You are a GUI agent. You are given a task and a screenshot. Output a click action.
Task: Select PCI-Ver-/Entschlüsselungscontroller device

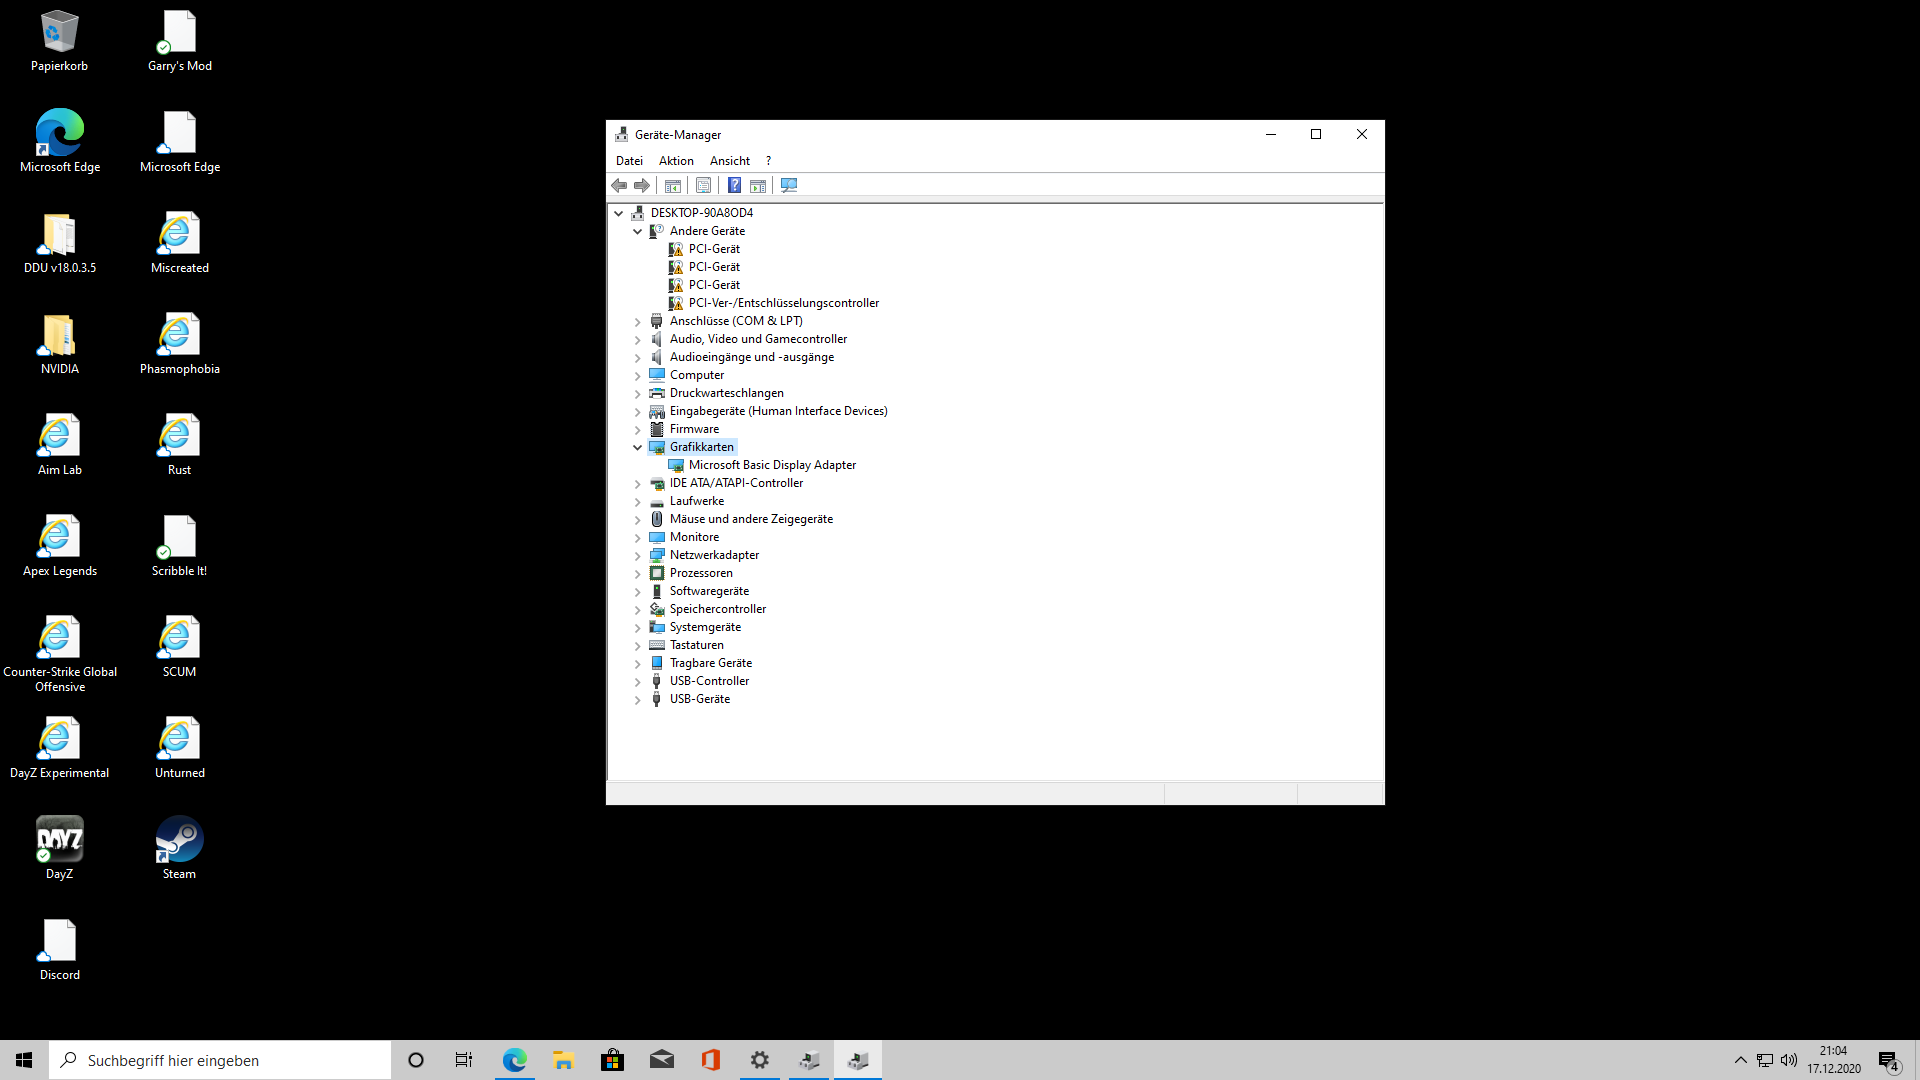point(783,303)
